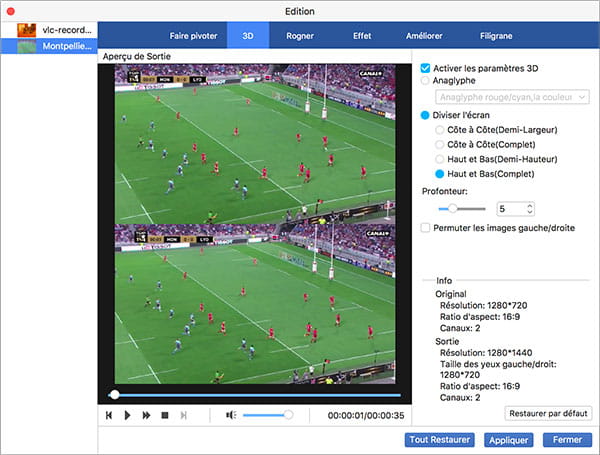Switch to the Rogner tab

pyautogui.click(x=301, y=36)
